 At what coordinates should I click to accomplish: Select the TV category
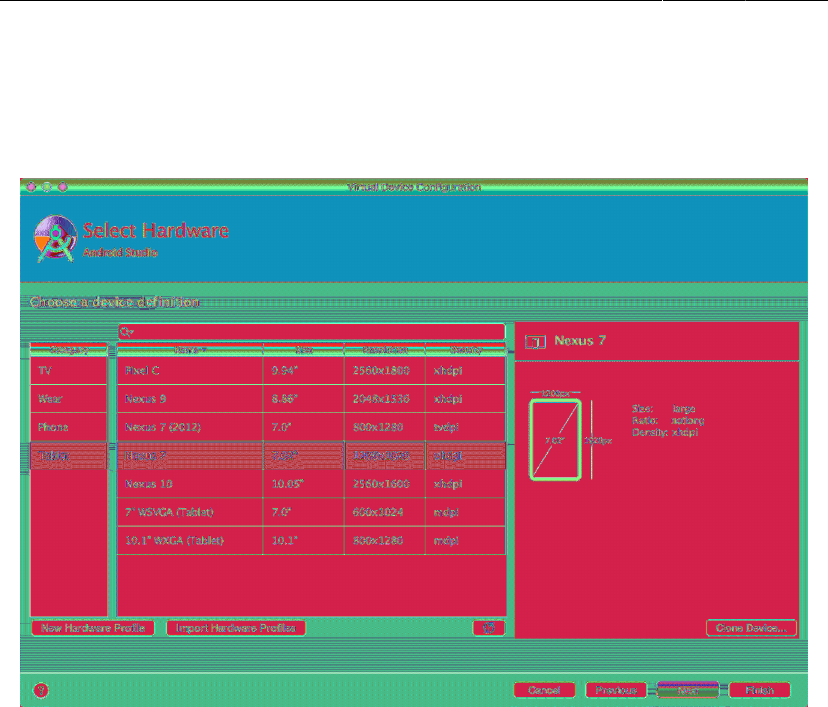point(69,371)
